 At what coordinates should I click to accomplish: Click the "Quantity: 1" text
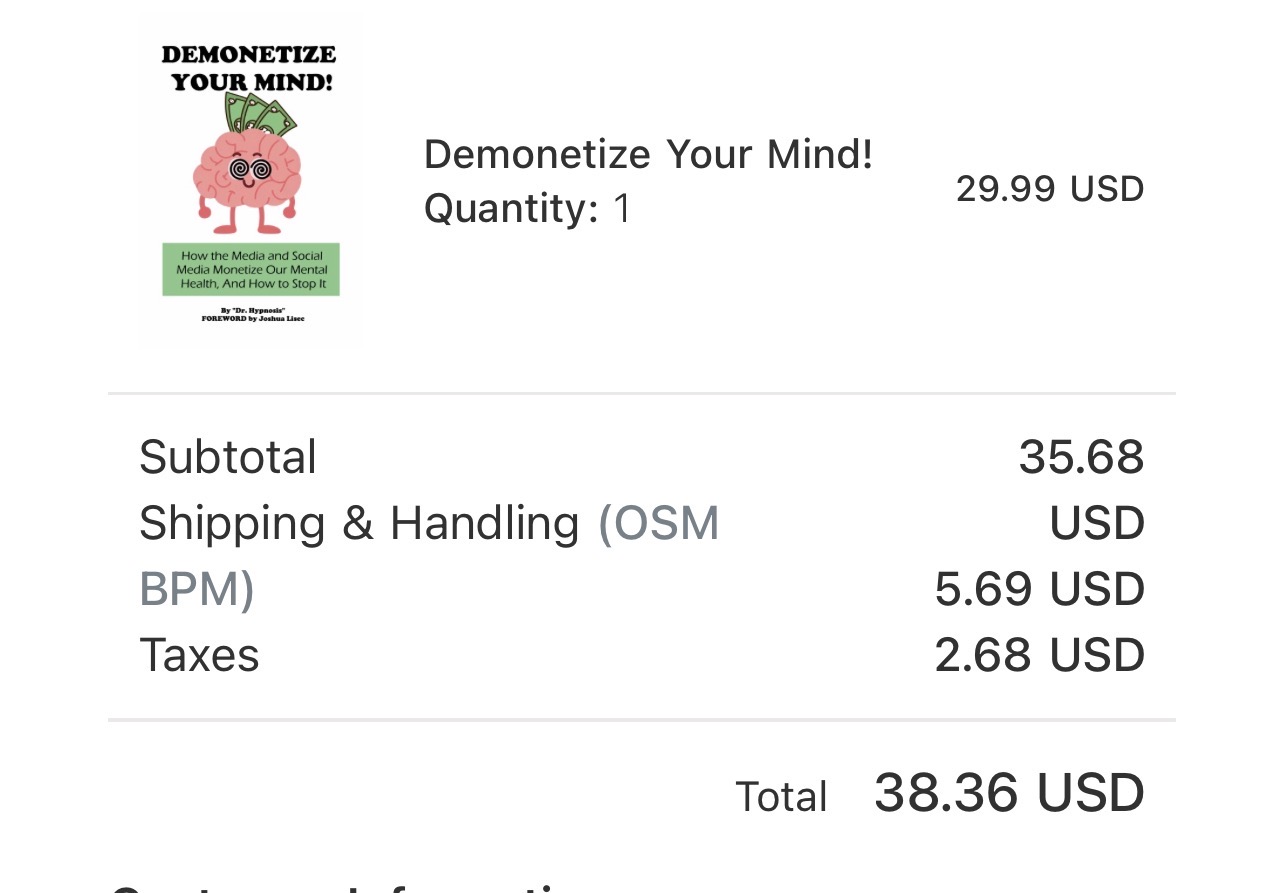pos(528,209)
